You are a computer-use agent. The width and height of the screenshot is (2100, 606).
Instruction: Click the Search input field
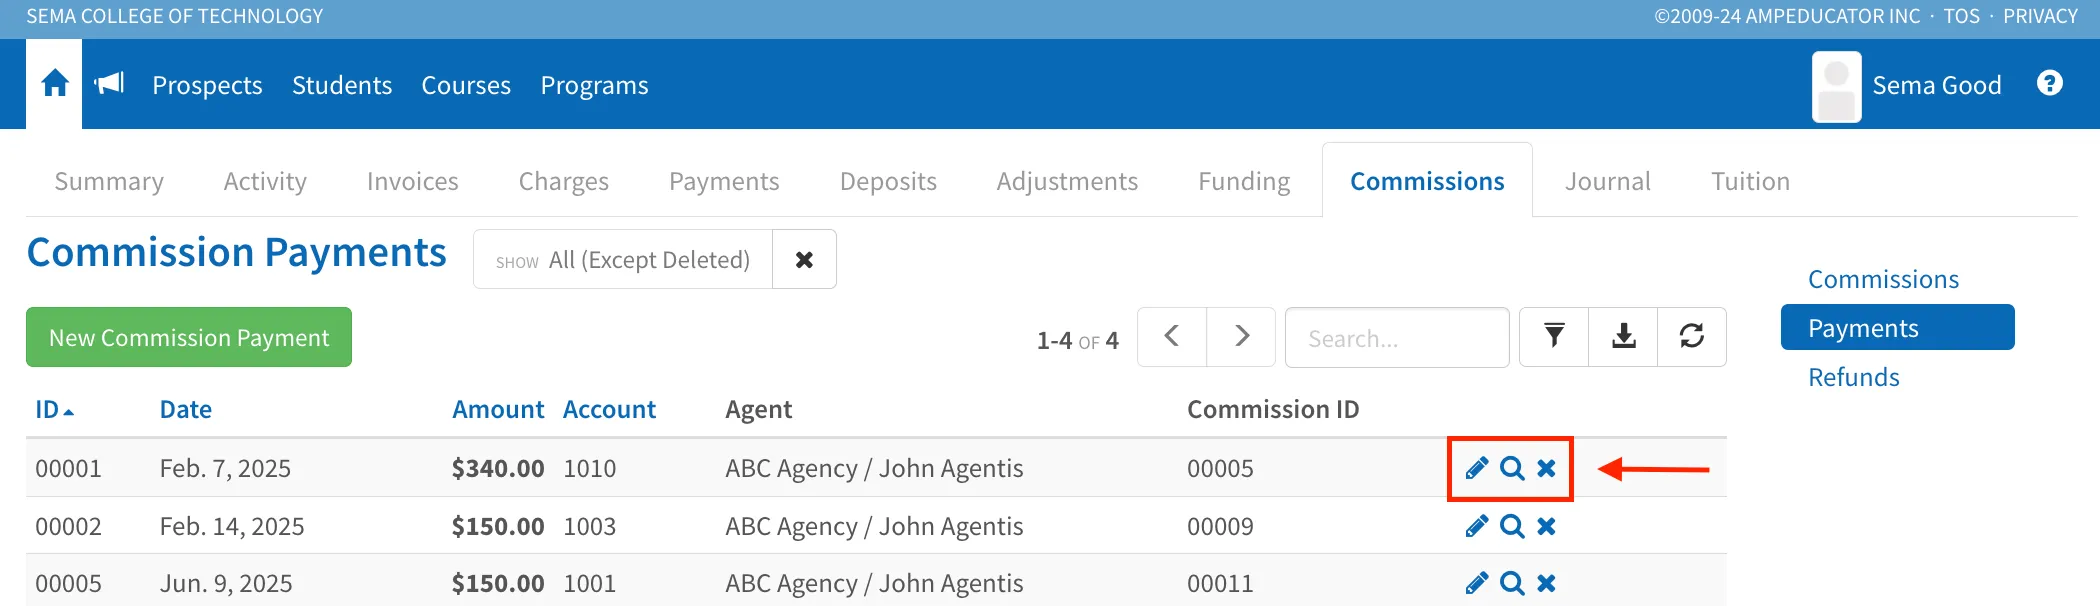click(1397, 338)
